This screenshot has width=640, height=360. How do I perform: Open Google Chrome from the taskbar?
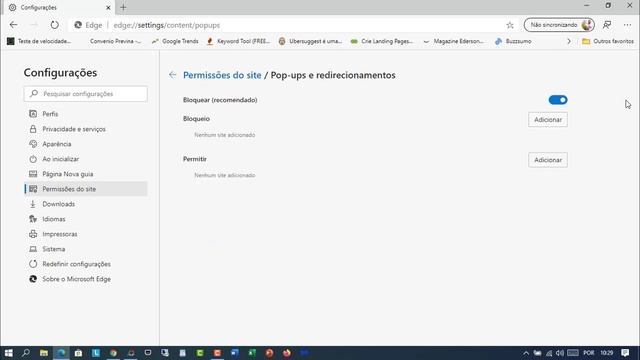[113, 353]
